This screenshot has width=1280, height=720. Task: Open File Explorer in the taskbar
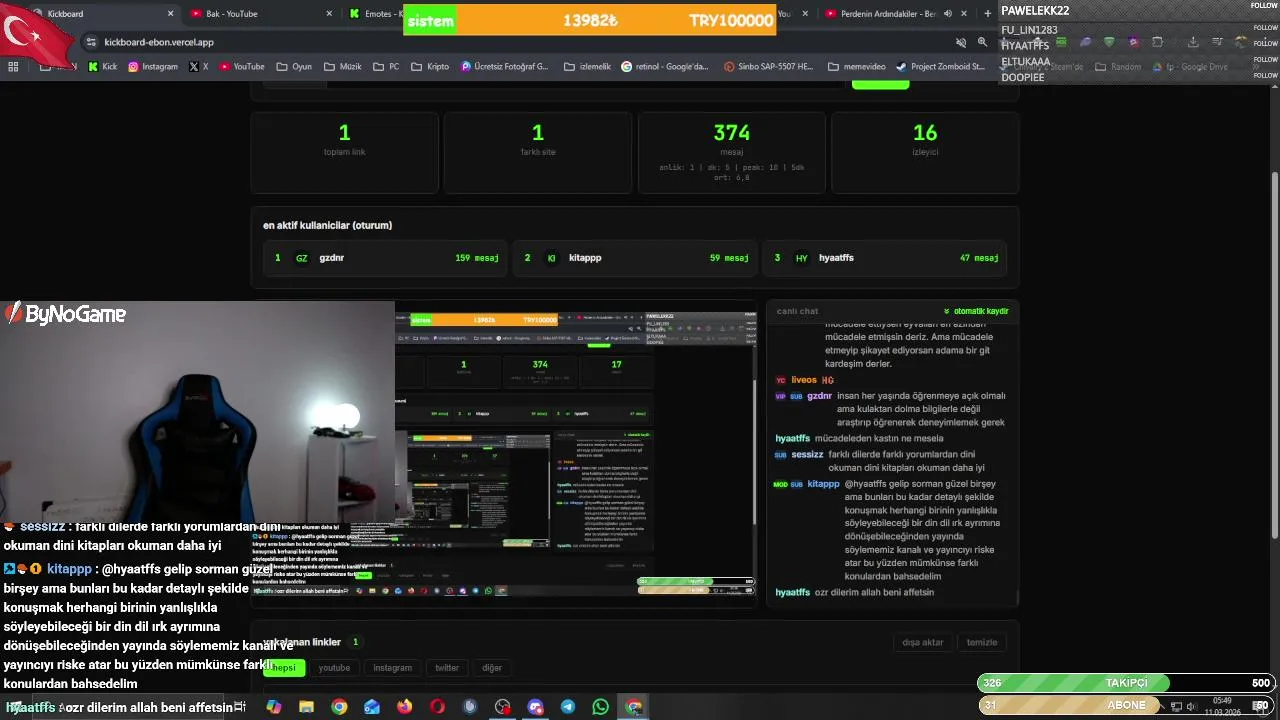click(307, 707)
